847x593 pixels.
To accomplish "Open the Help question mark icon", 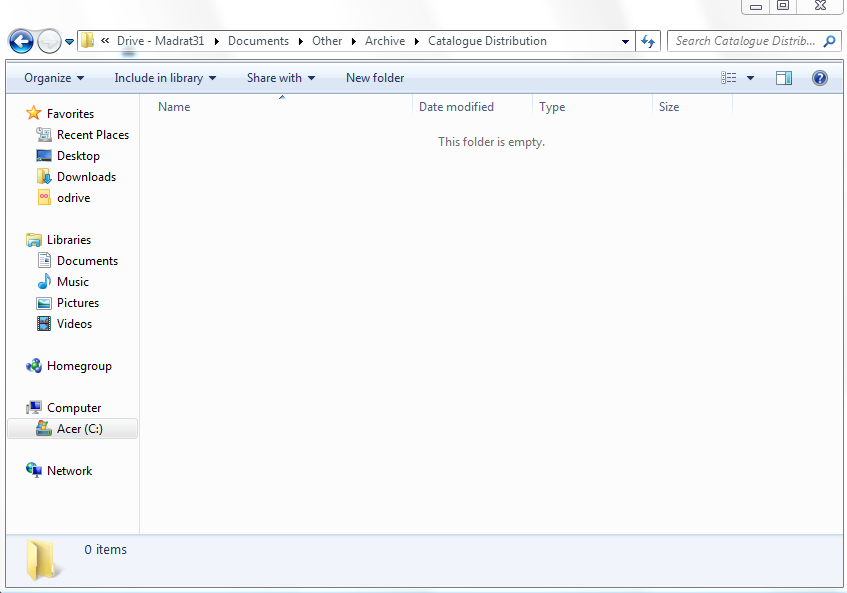I will (x=820, y=78).
